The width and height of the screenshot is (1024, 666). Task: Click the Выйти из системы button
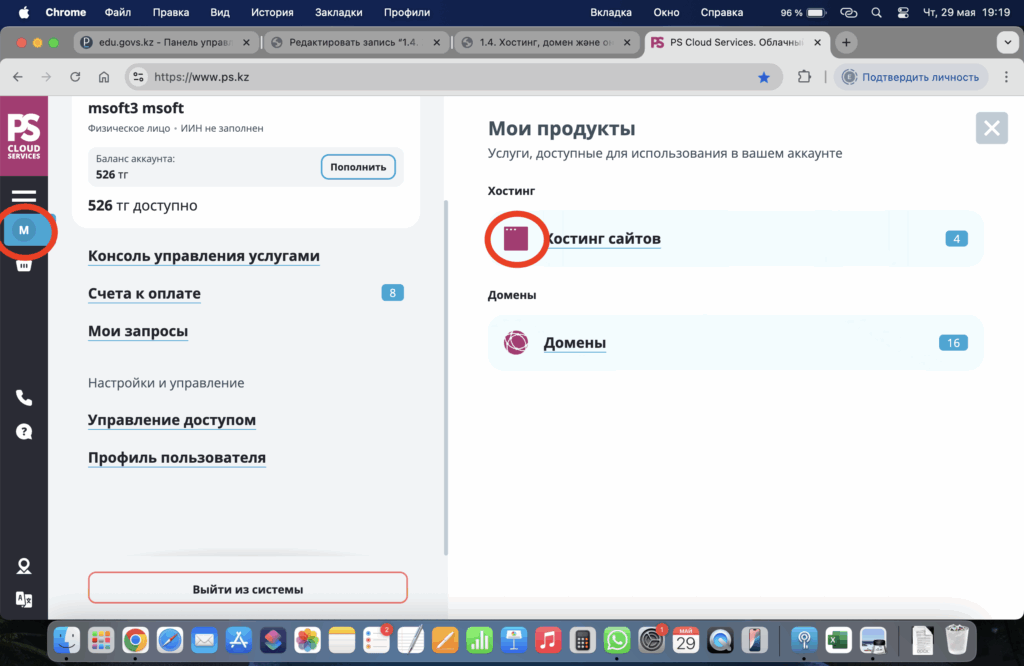point(247,589)
